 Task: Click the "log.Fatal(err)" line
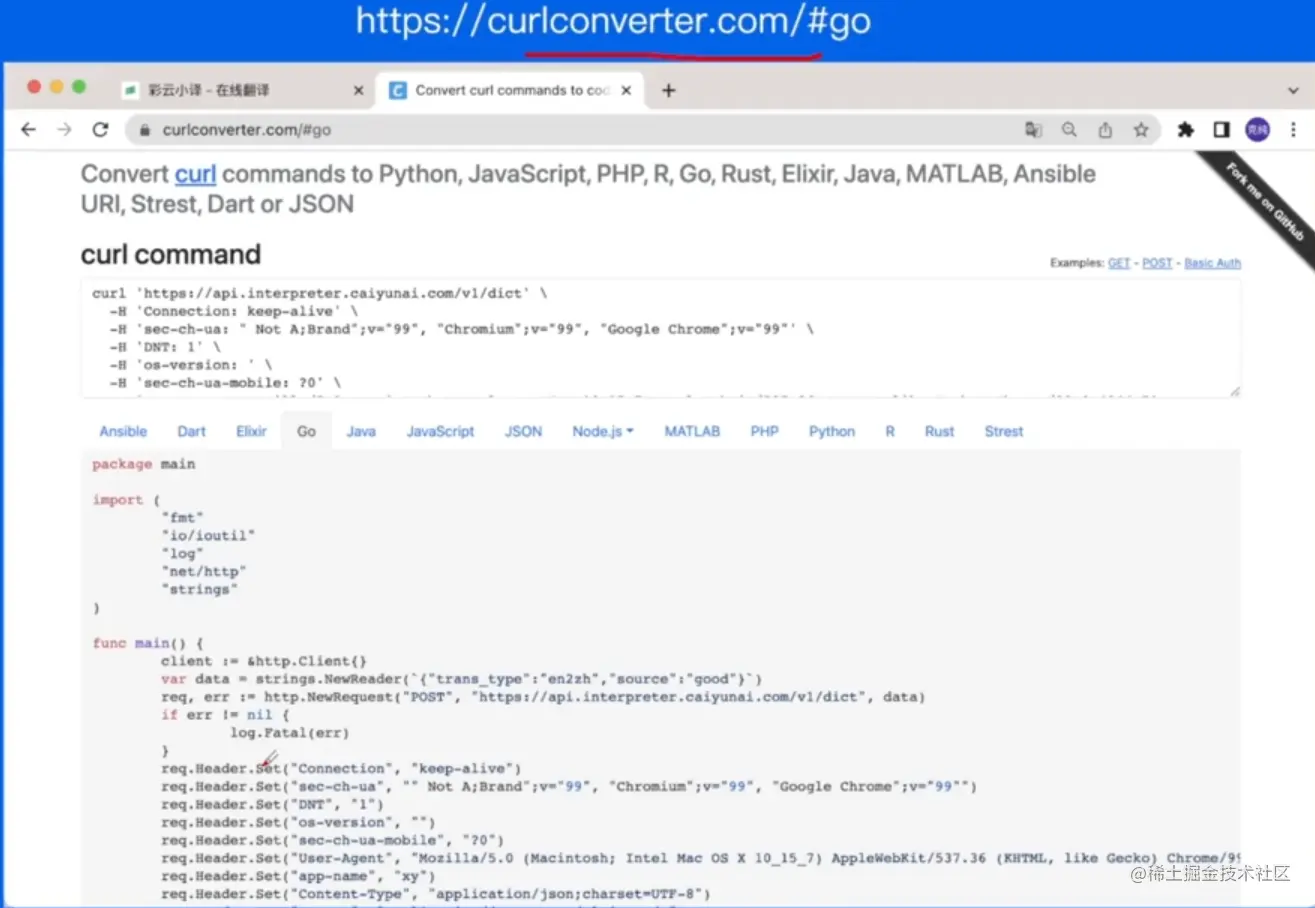289,733
